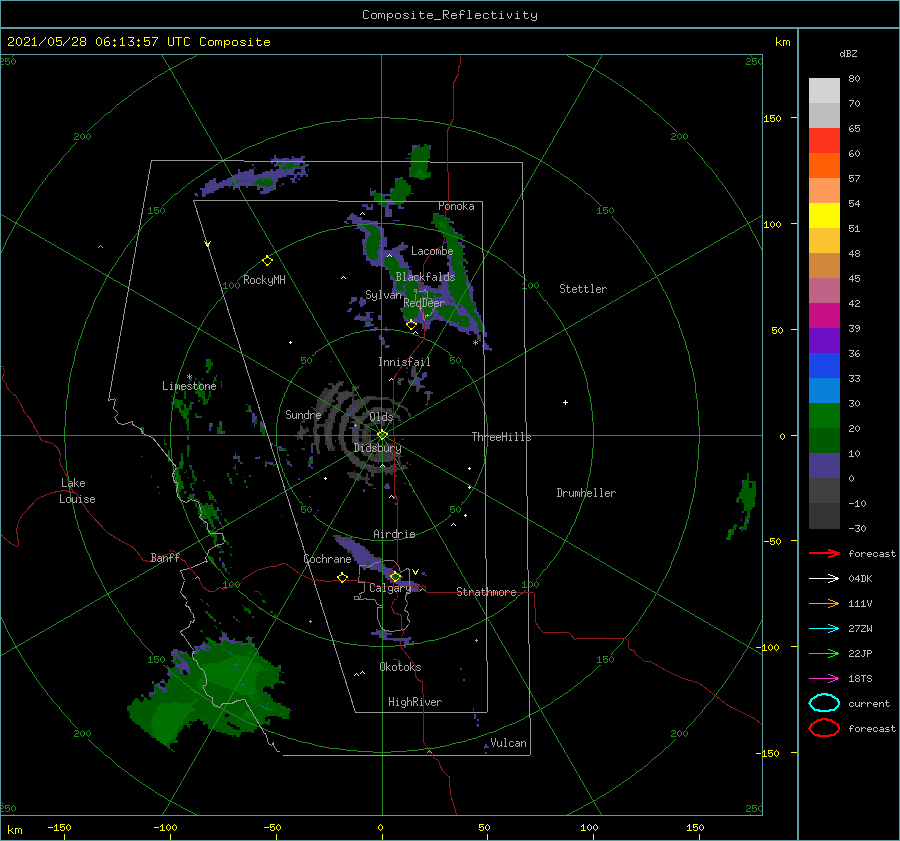Click the Didsbury town label
Image resolution: width=900 pixels, height=841 pixels.
[377, 448]
